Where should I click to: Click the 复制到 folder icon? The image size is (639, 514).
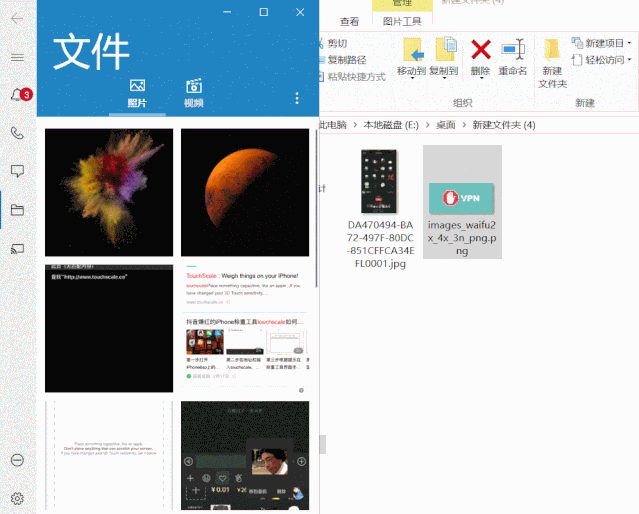pos(445,49)
